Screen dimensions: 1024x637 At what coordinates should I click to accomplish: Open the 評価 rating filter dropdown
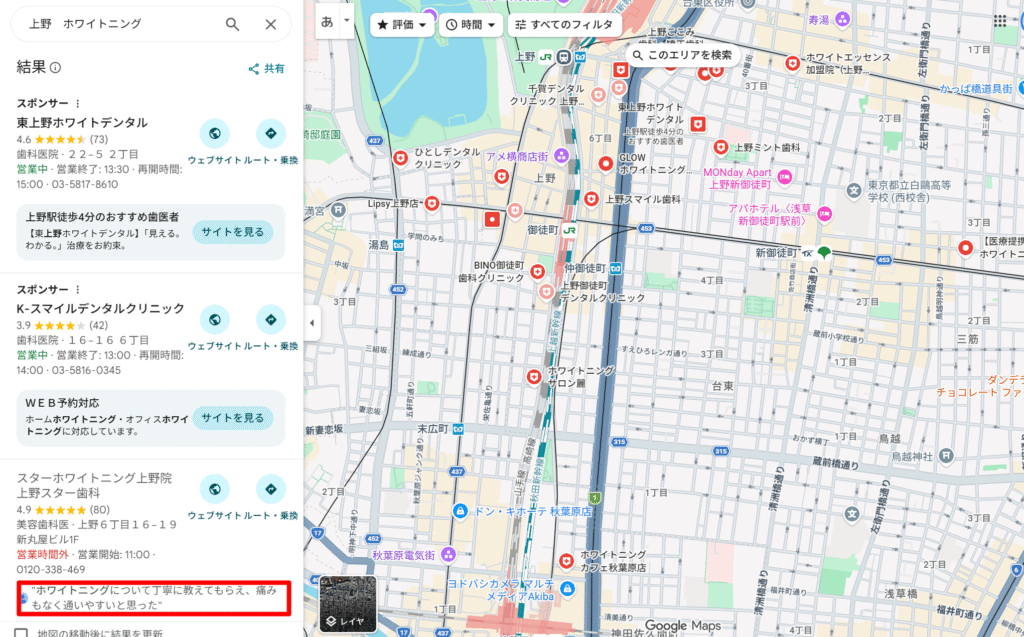(402, 25)
